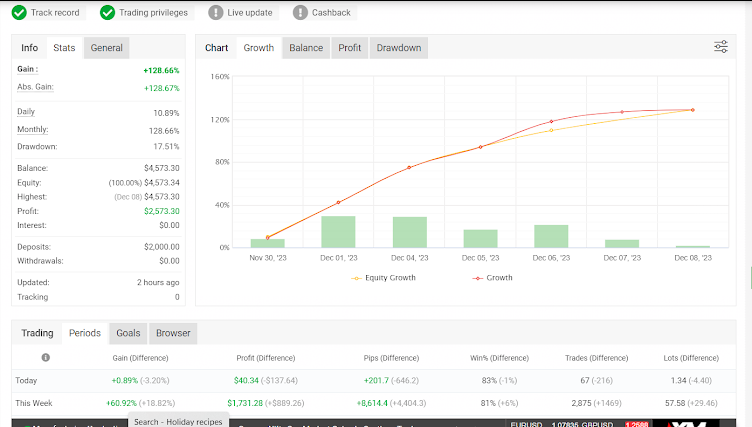Open the Cashback label
Image resolution: width=752 pixels, height=427 pixels.
[331, 12]
